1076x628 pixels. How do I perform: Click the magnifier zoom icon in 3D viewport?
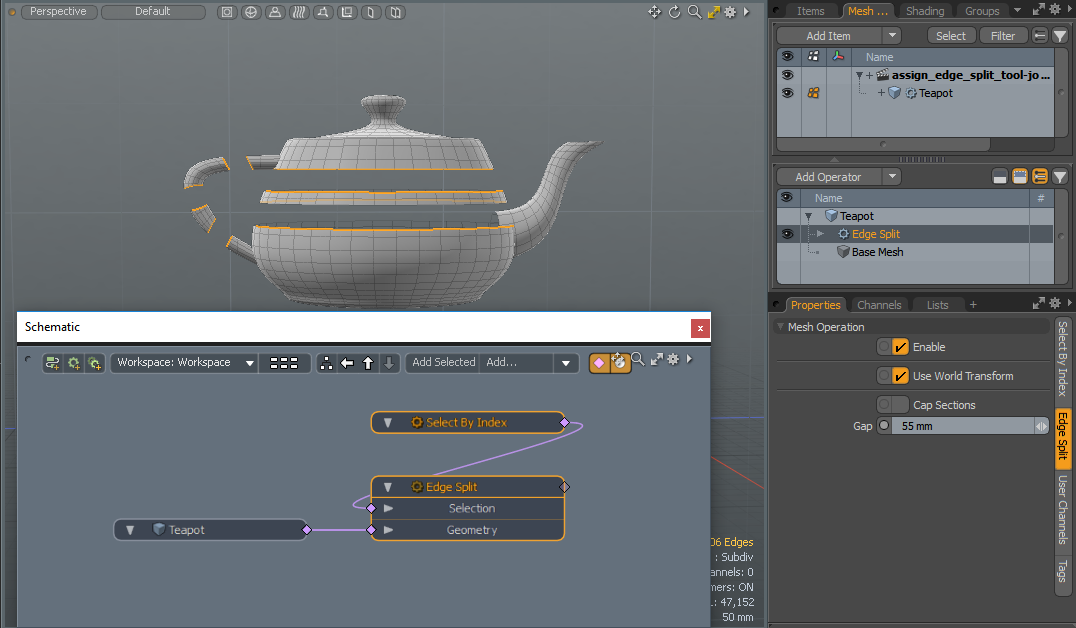click(693, 12)
